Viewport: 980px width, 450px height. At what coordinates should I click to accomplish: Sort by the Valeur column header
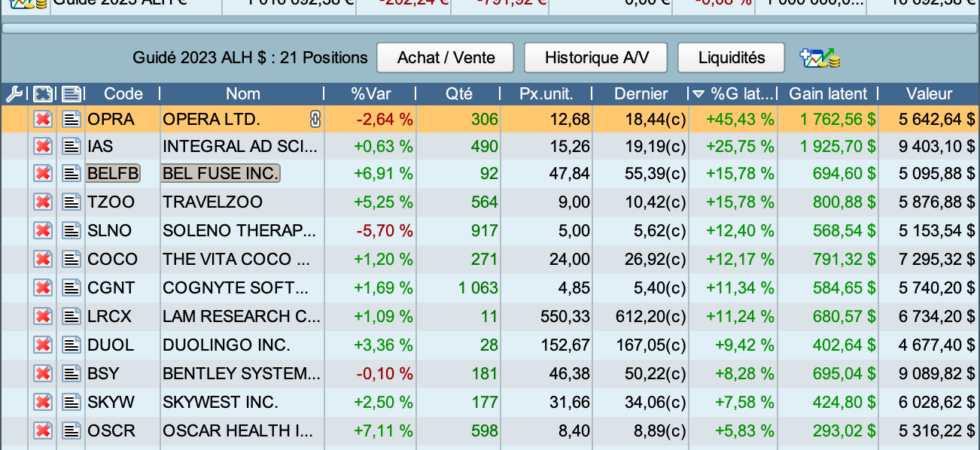pos(929,94)
